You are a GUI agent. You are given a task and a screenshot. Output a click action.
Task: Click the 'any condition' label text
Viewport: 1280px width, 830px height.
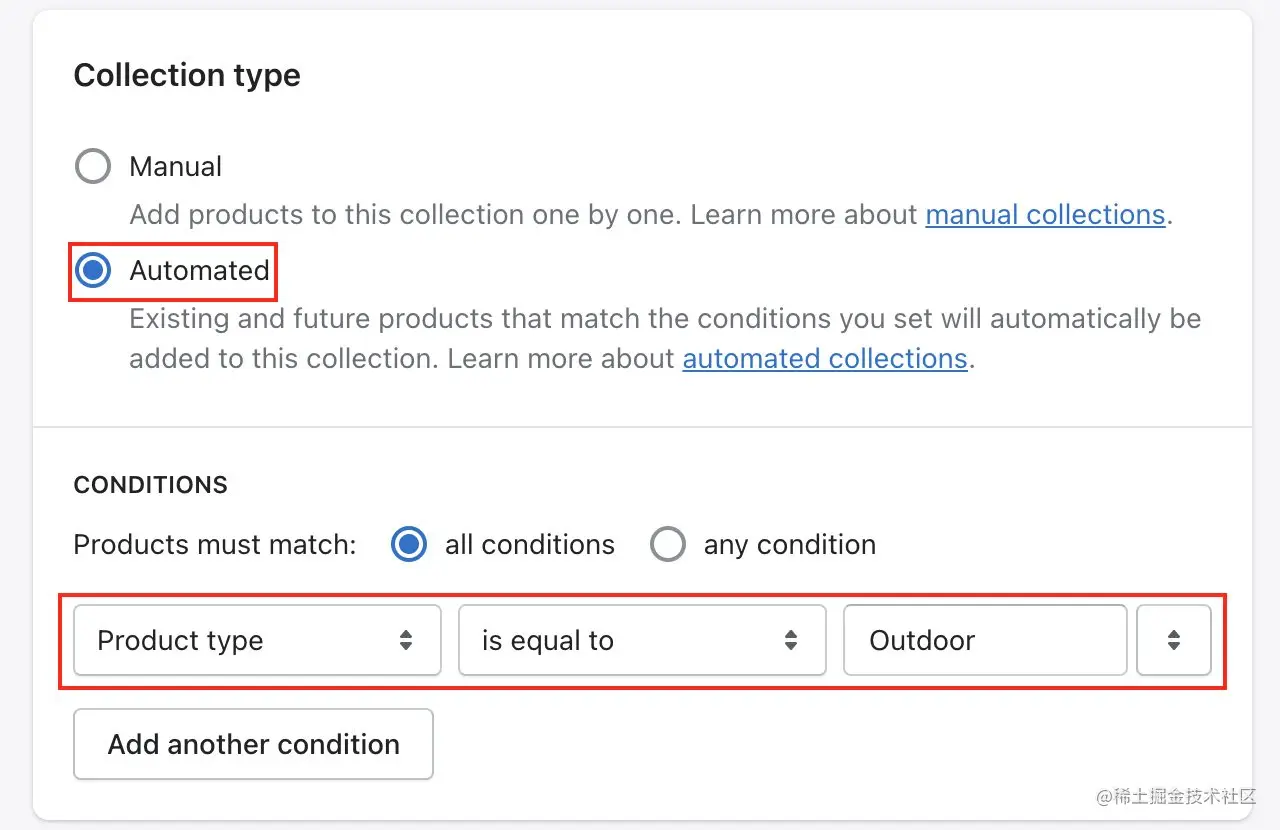pyautogui.click(x=790, y=544)
